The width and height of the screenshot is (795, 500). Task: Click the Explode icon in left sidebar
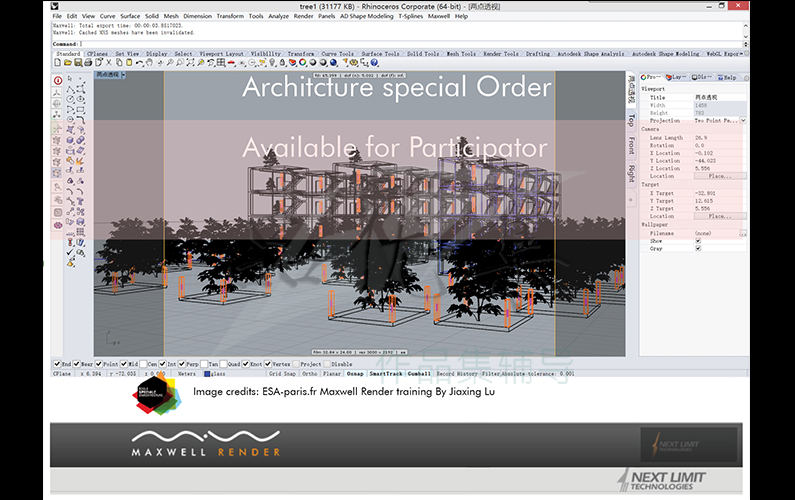(81, 160)
